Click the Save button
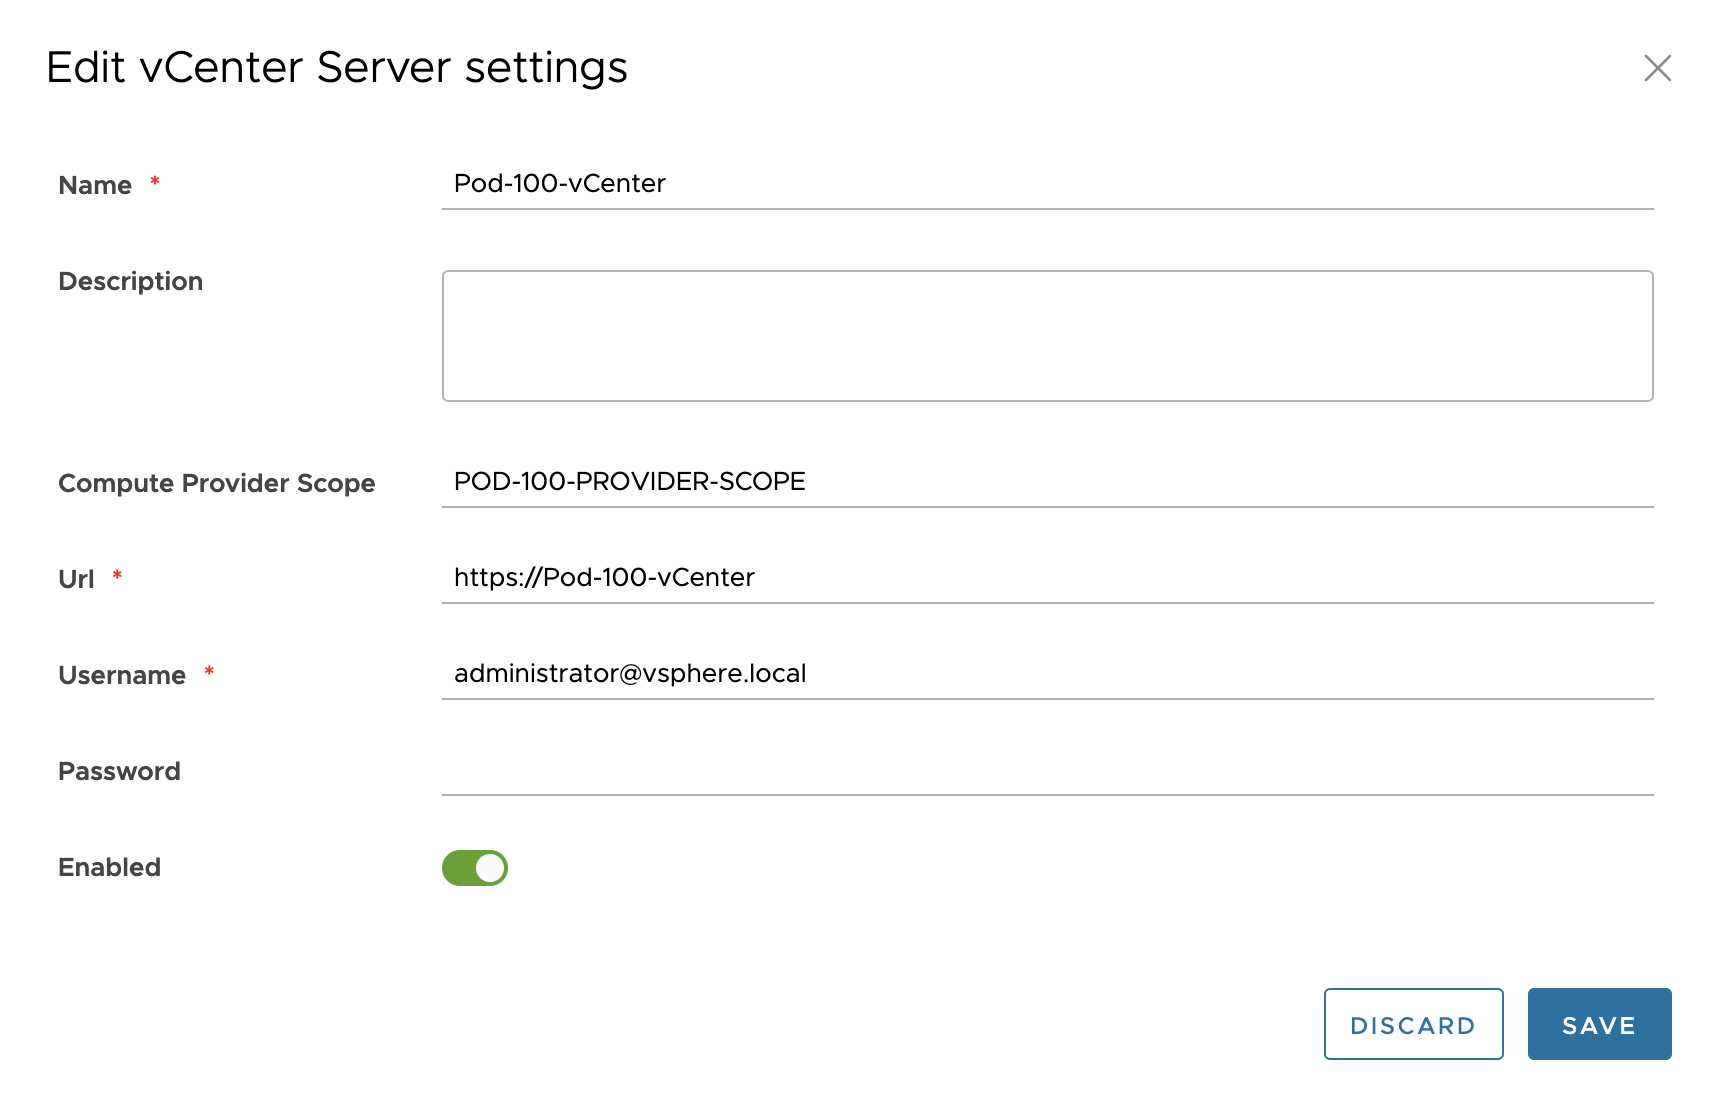Screen dimensions: 1710x1102 click(1598, 1024)
